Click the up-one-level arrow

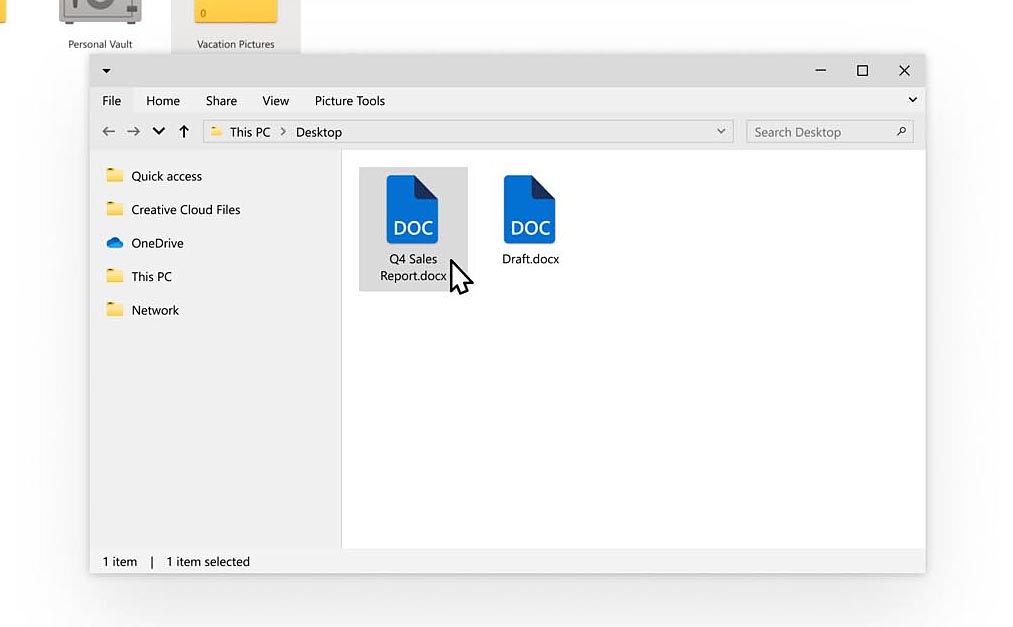[184, 131]
